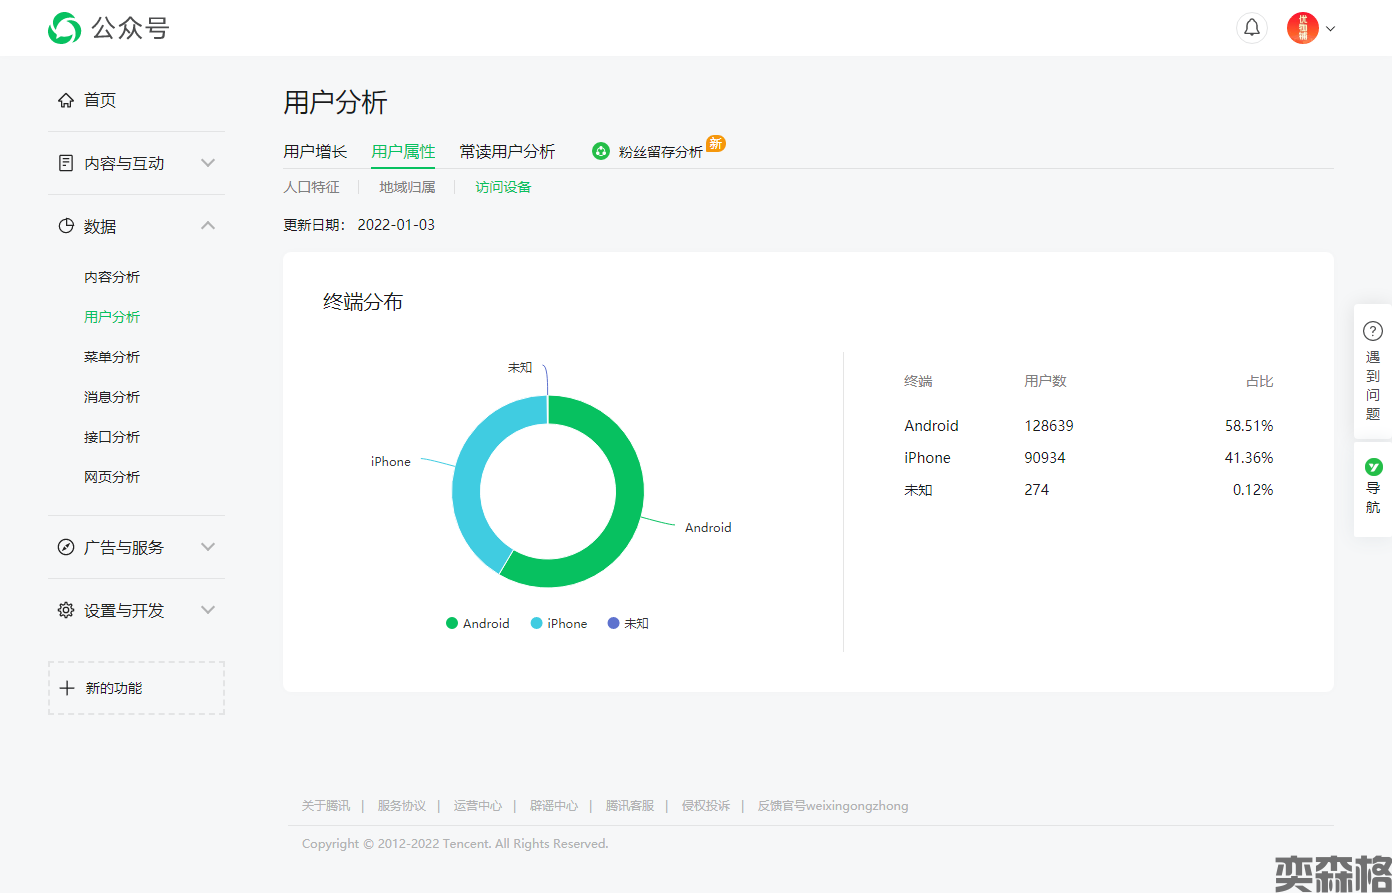Open the 遇到问题 help question icon
This screenshot has width=1392, height=893.
click(1373, 331)
